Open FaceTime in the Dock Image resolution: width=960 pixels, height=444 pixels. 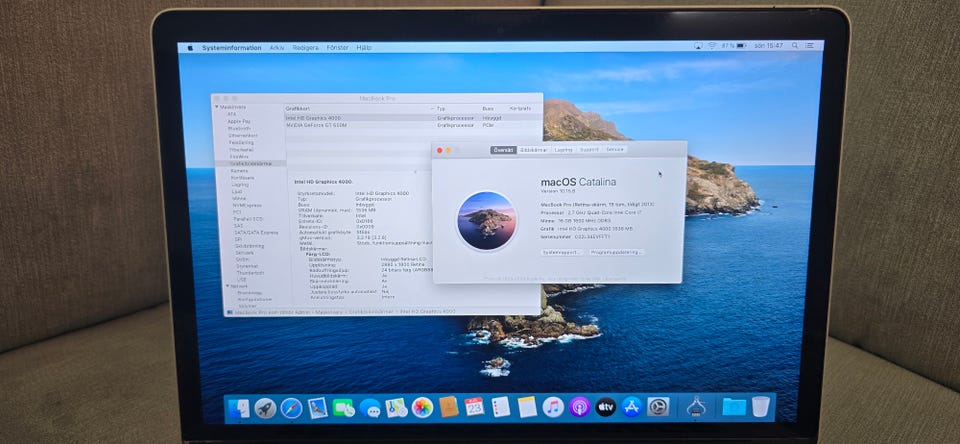click(343, 408)
